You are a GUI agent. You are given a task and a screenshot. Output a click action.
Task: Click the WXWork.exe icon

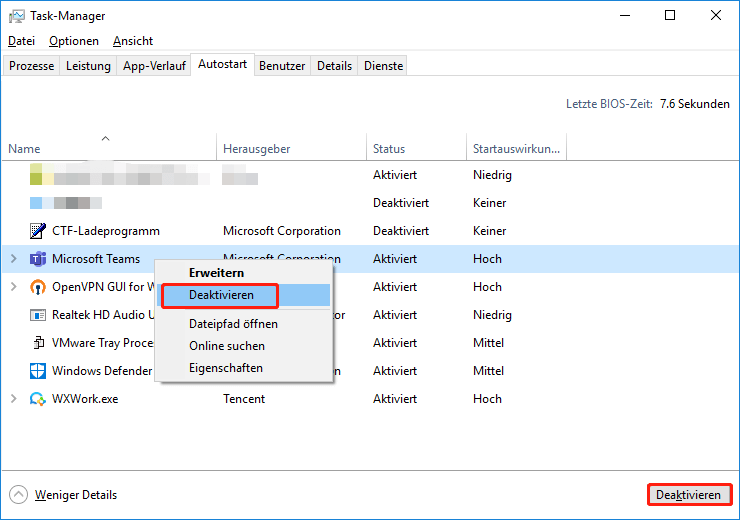pyautogui.click(x=38, y=399)
